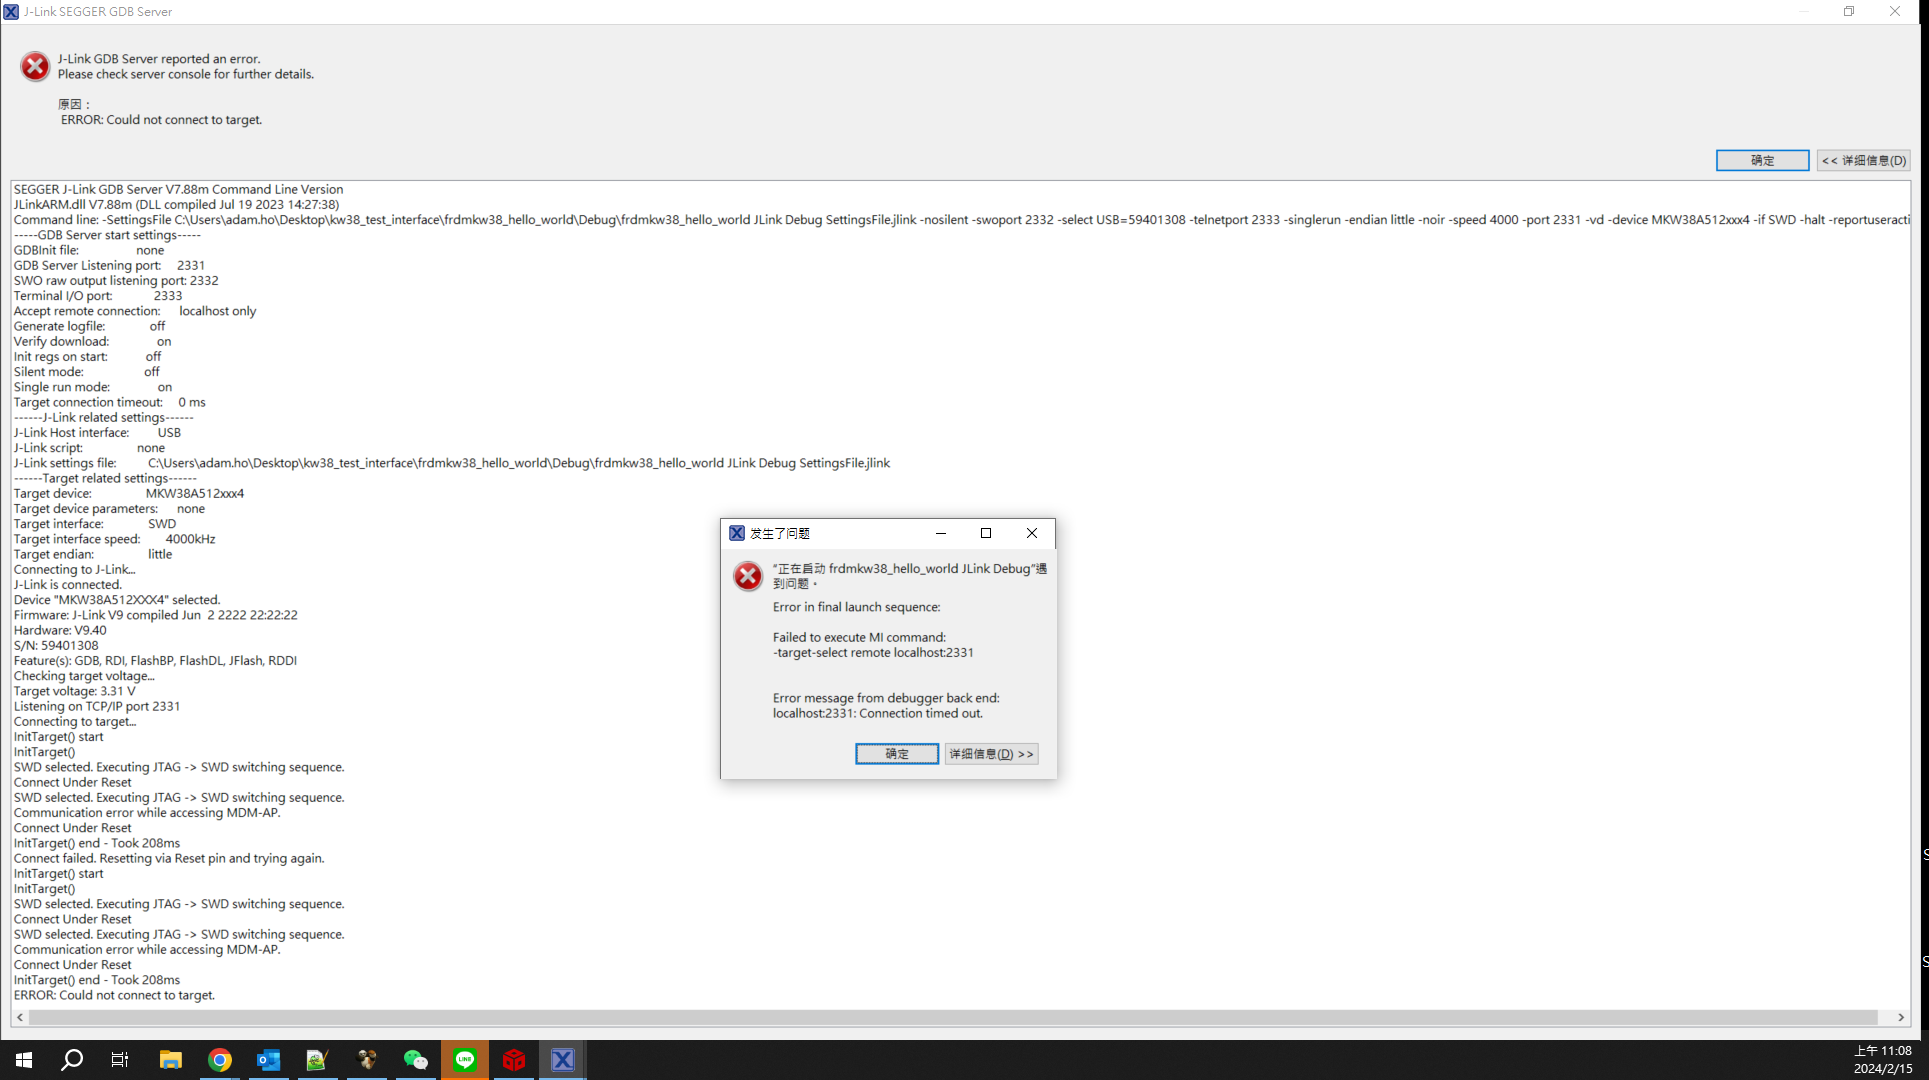Image resolution: width=1929 pixels, height=1080 pixels.
Task: Minimize the 发生了问题 dialog window
Action: [x=940, y=533]
